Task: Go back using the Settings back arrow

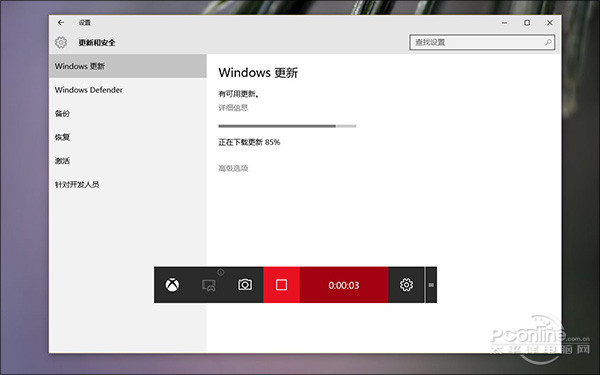Action: pyautogui.click(x=61, y=23)
